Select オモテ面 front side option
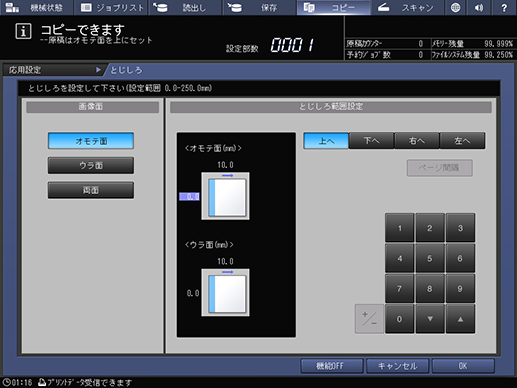This screenshot has width=517, height=388. pos(91,141)
